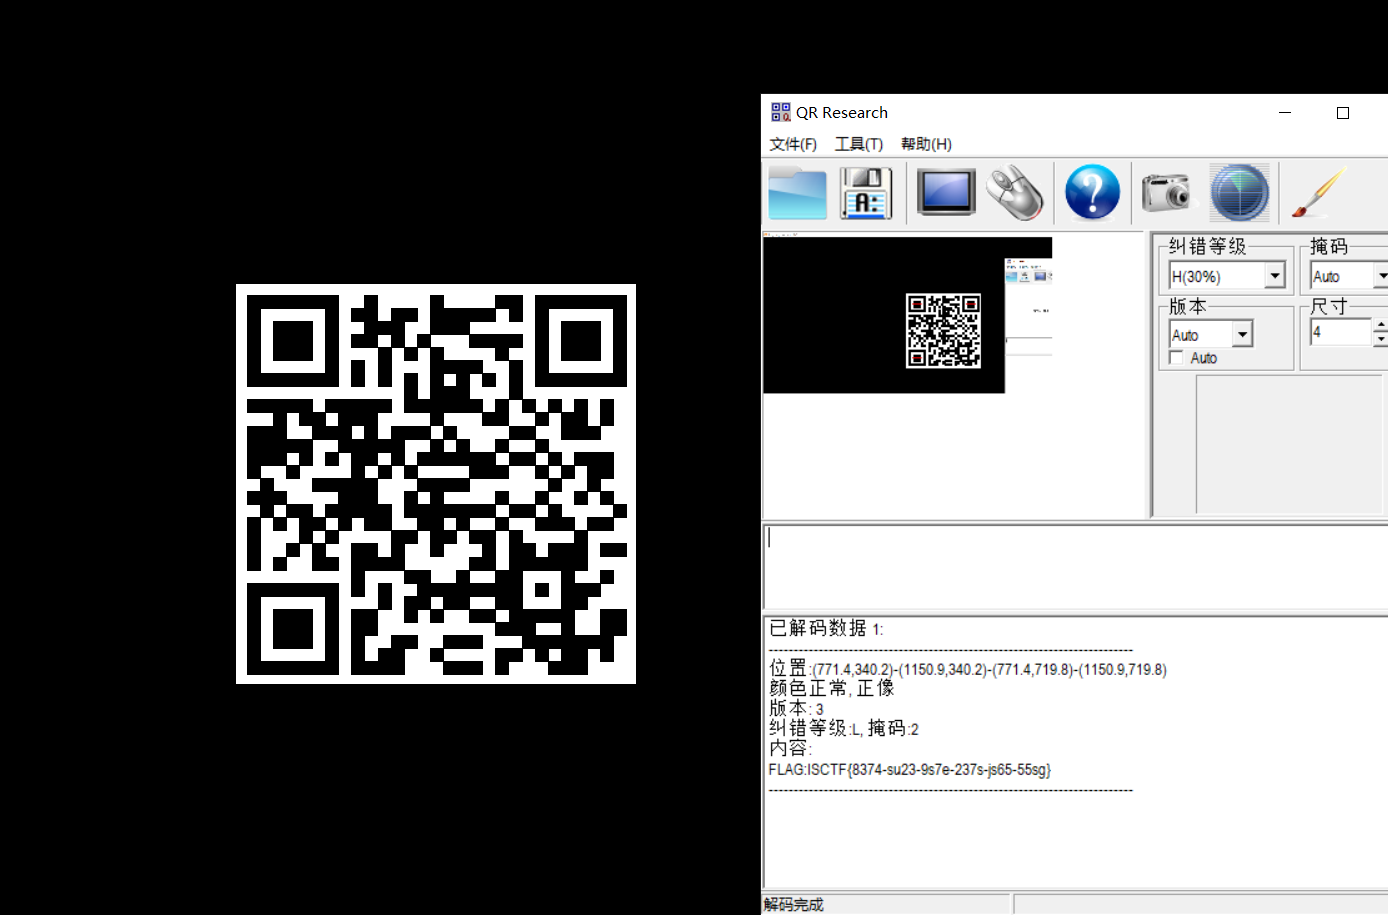Click the 尺寸 value field showing 4
This screenshot has height=915, width=1388.
tap(1340, 332)
